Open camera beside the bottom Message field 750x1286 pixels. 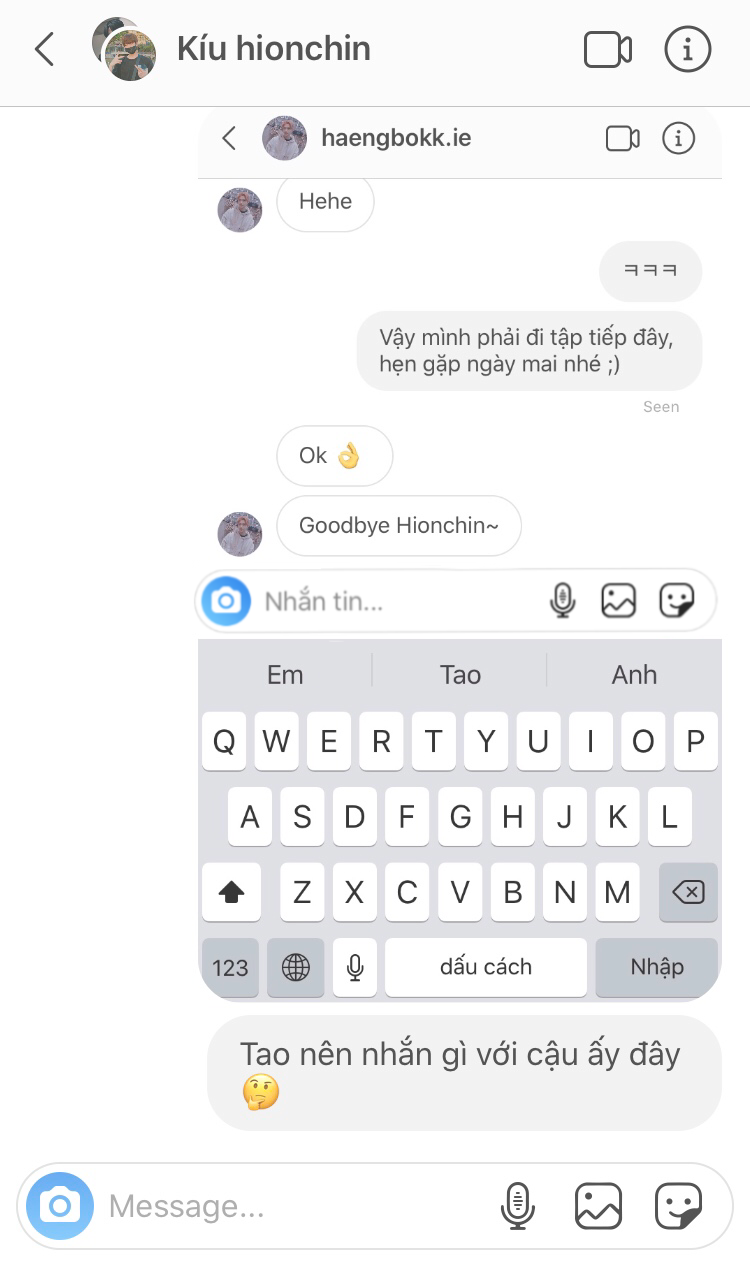coord(60,1206)
